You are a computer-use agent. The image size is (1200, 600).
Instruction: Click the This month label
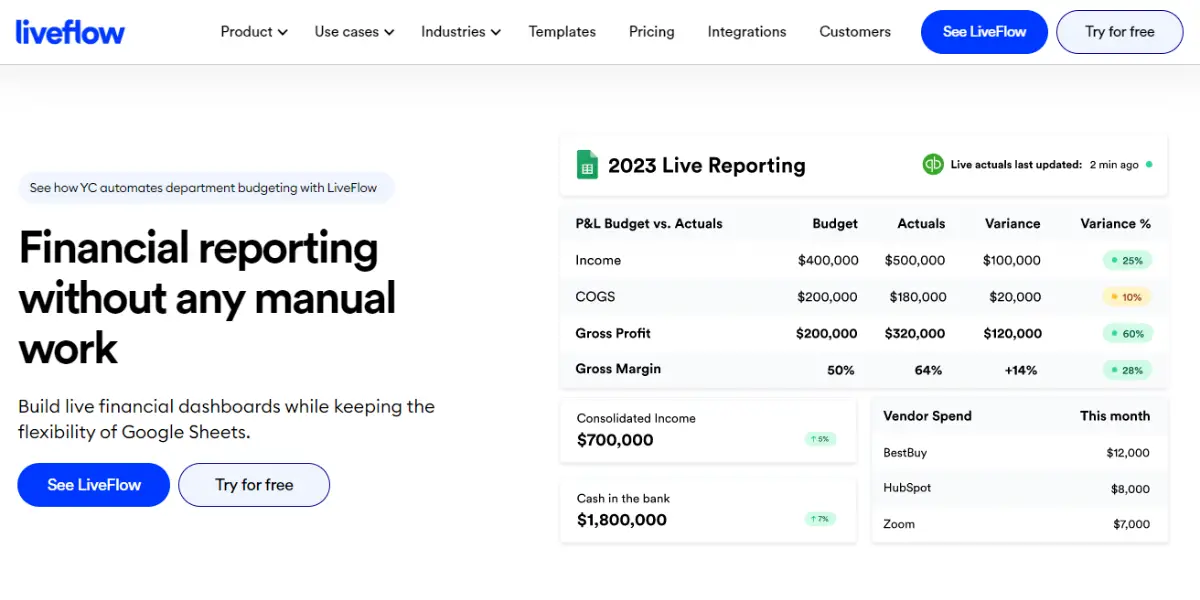(1115, 416)
